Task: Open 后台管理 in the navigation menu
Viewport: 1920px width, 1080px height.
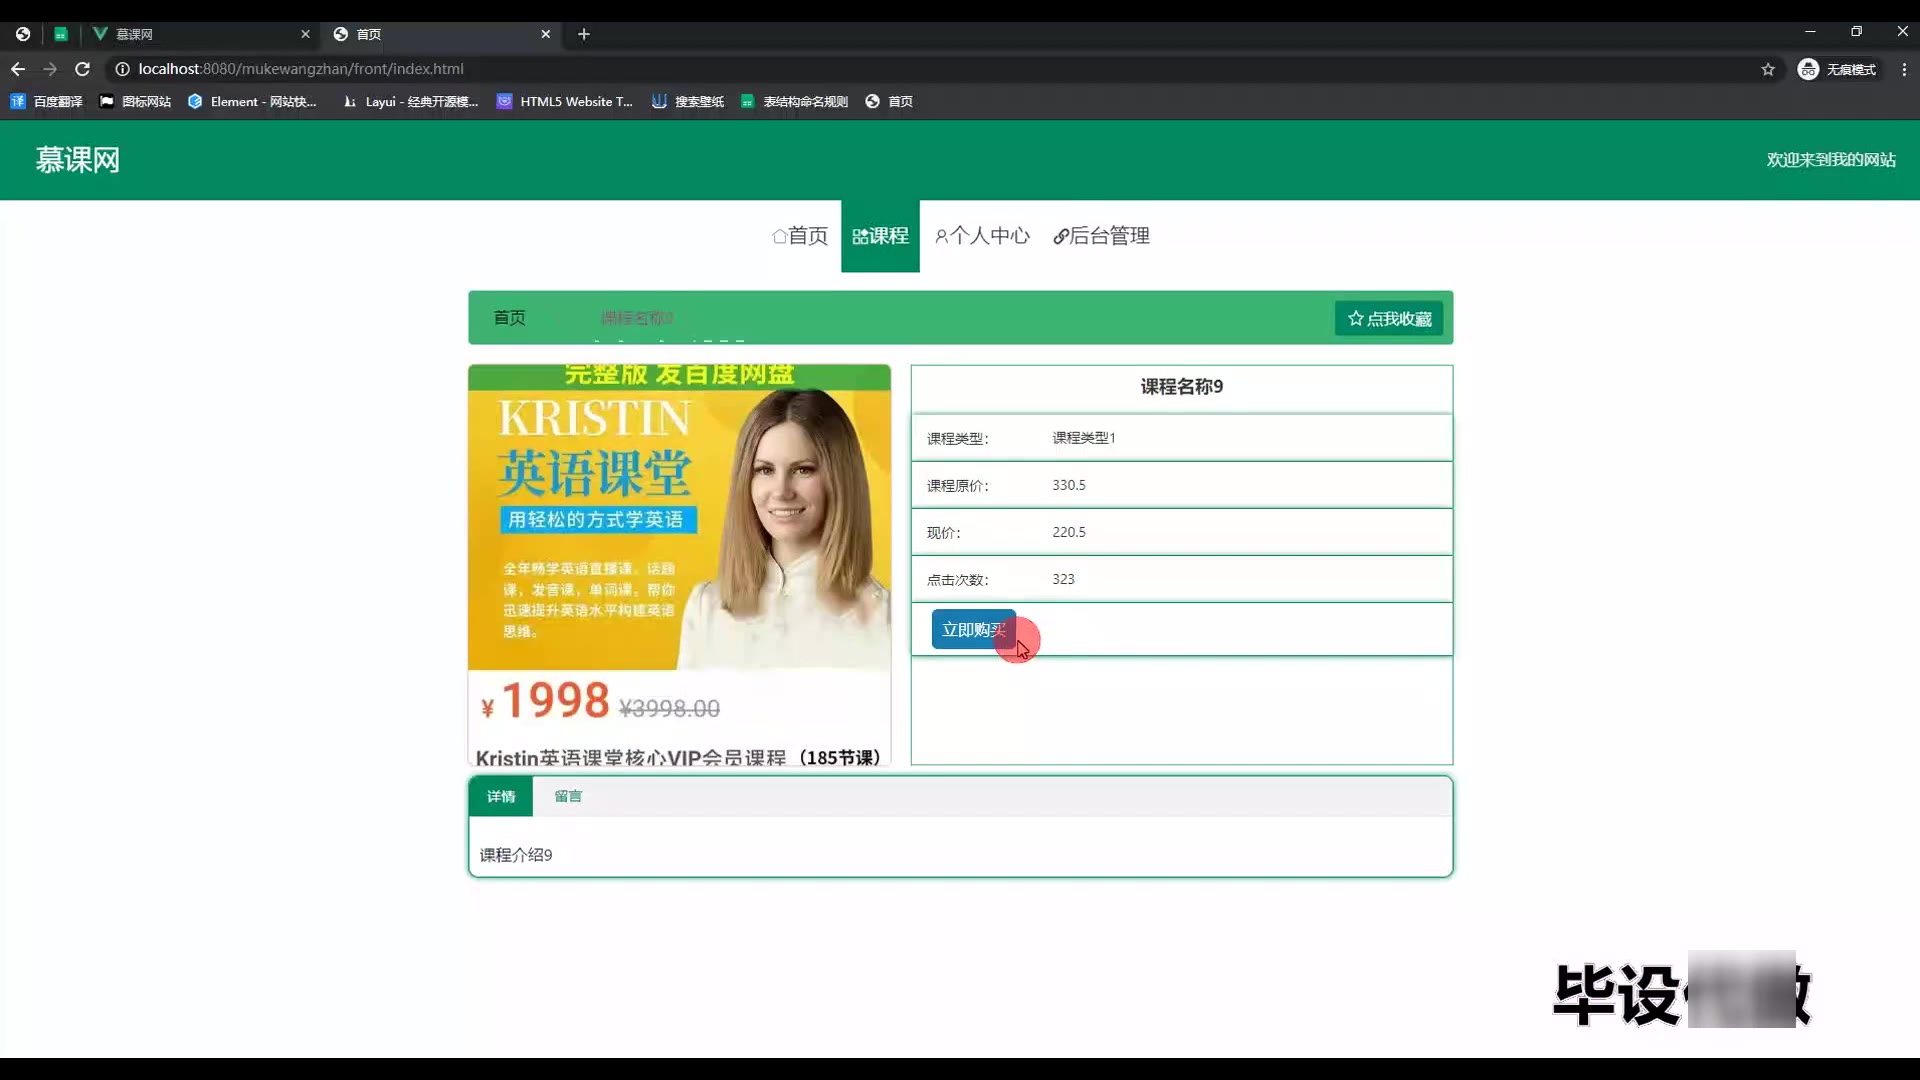Action: (x=1101, y=236)
